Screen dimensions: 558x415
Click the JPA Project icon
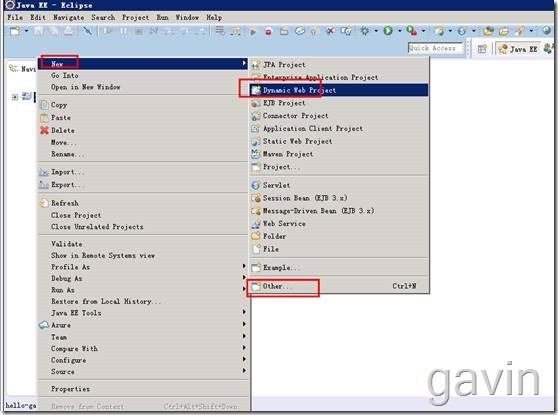pyautogui.click(x=256, y=65)
